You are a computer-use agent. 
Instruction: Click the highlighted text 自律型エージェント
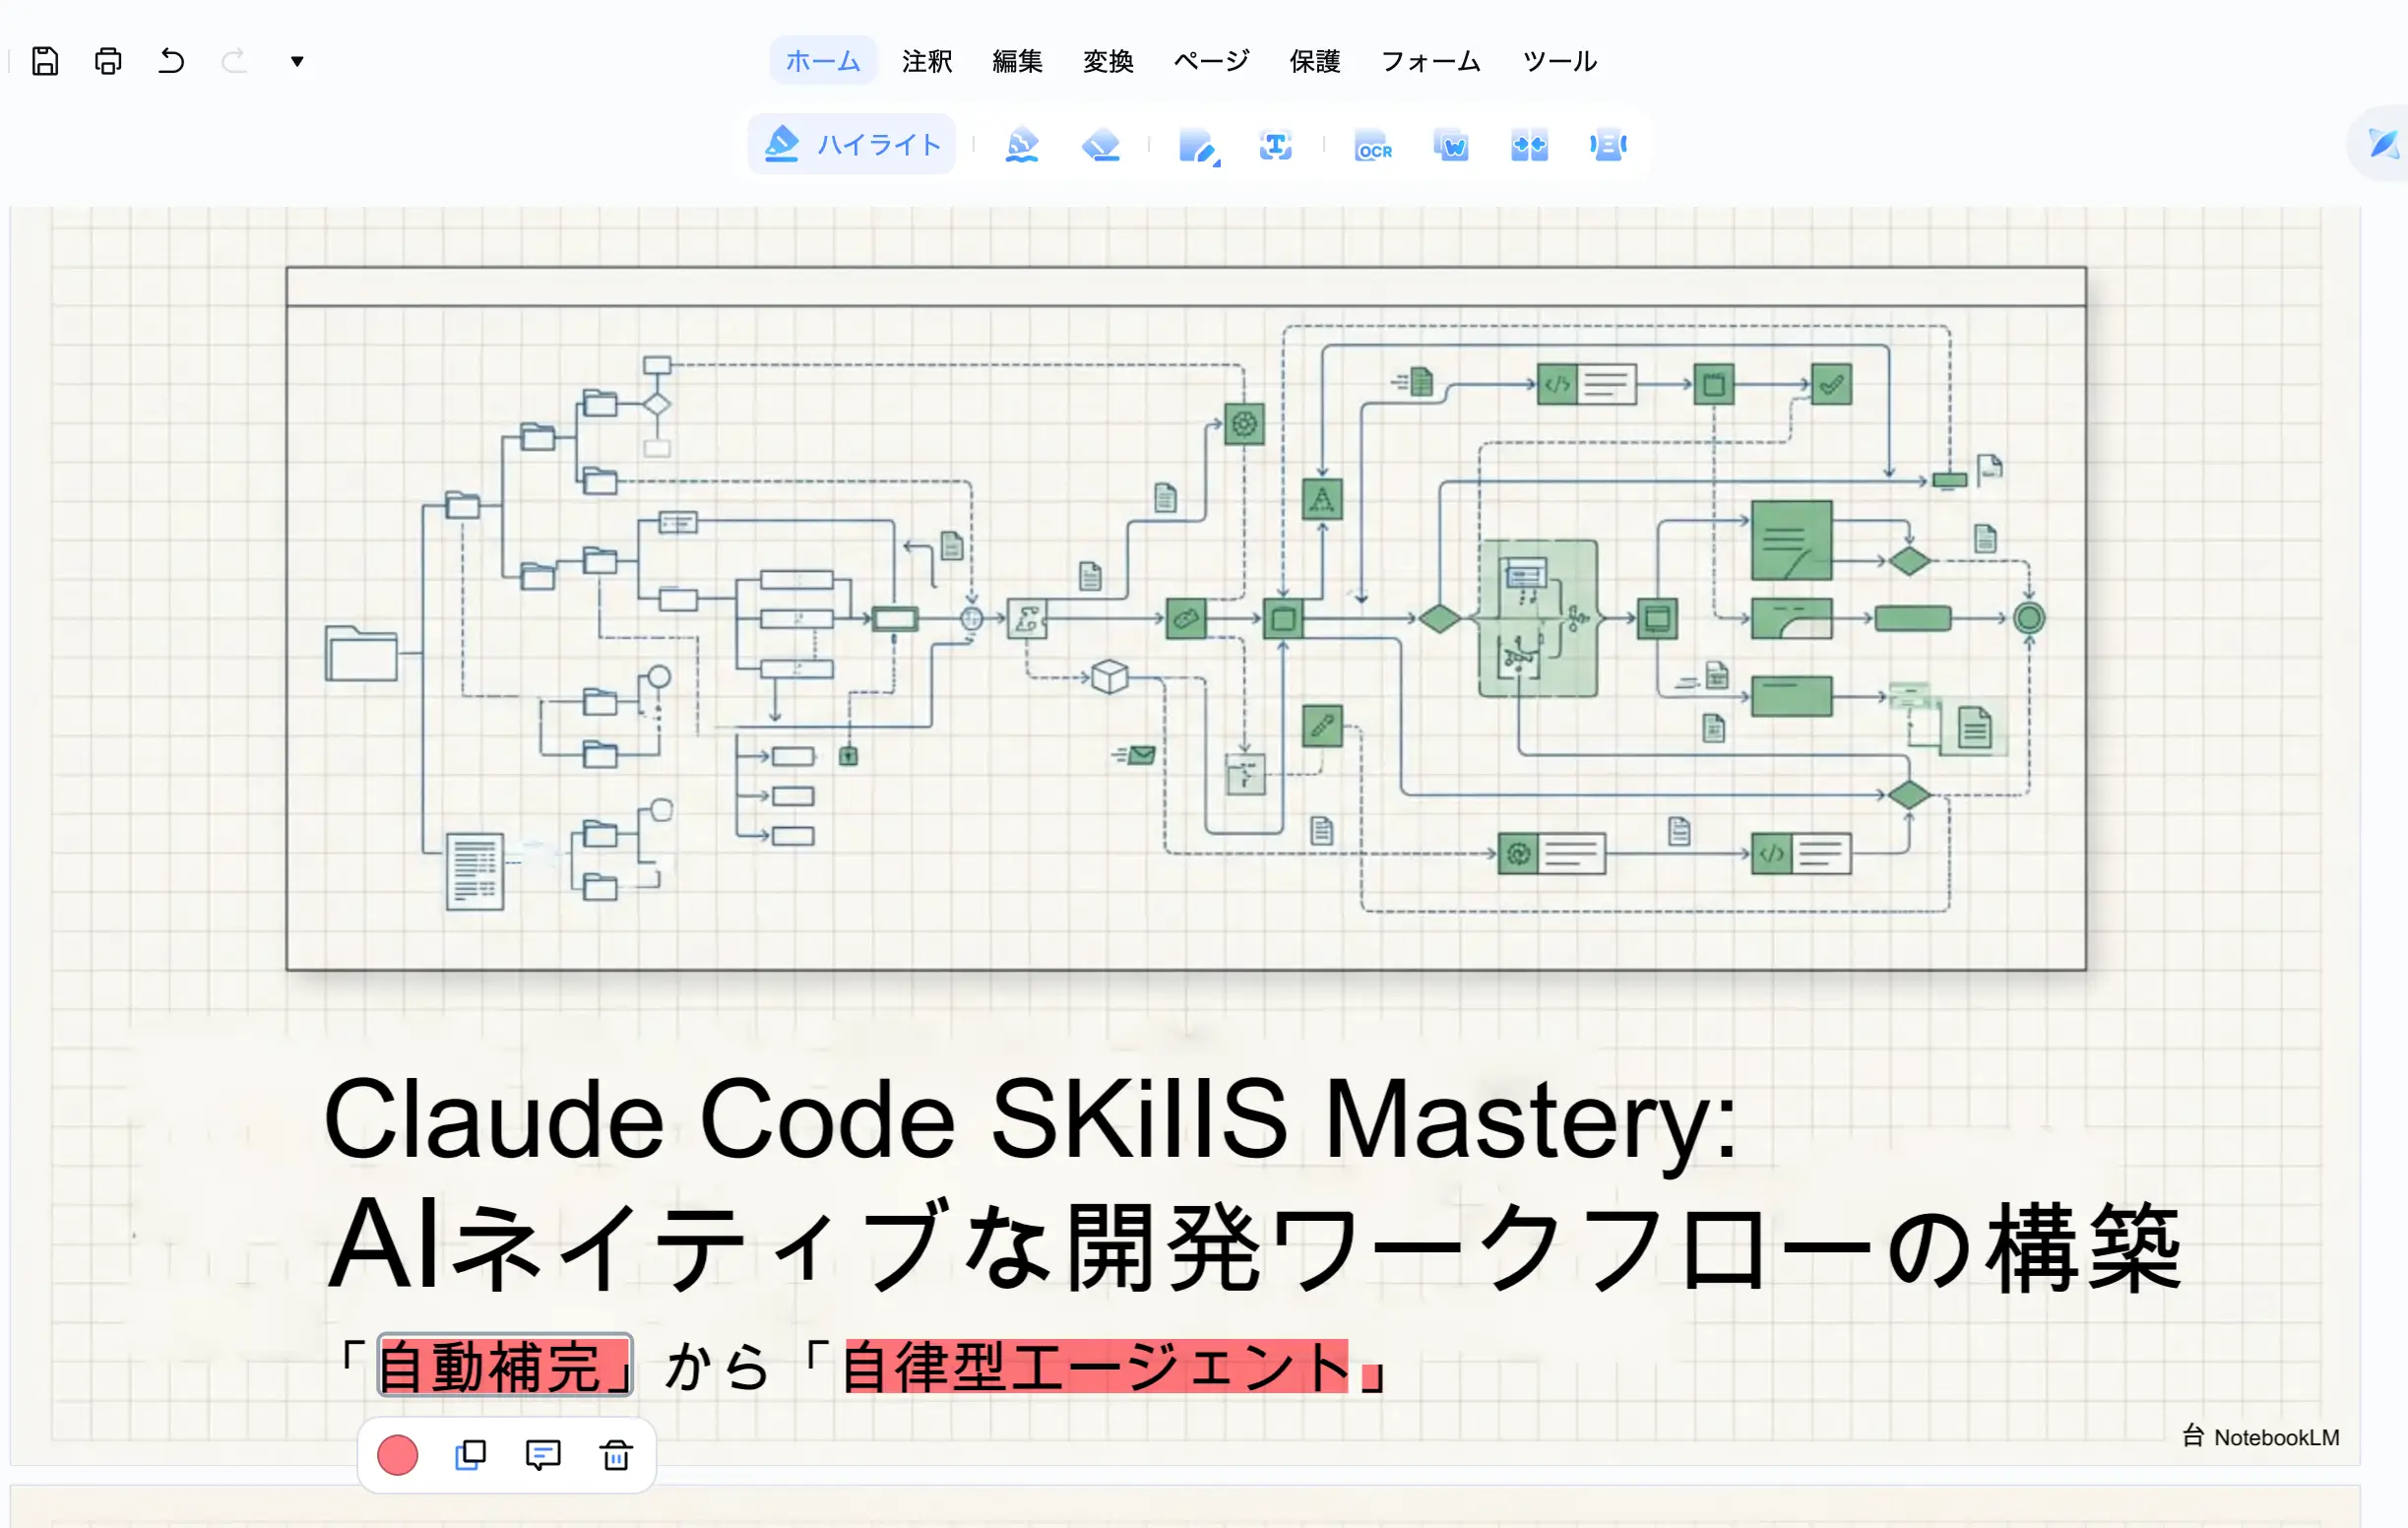pyautogui.click(x=1097, y=1366)
